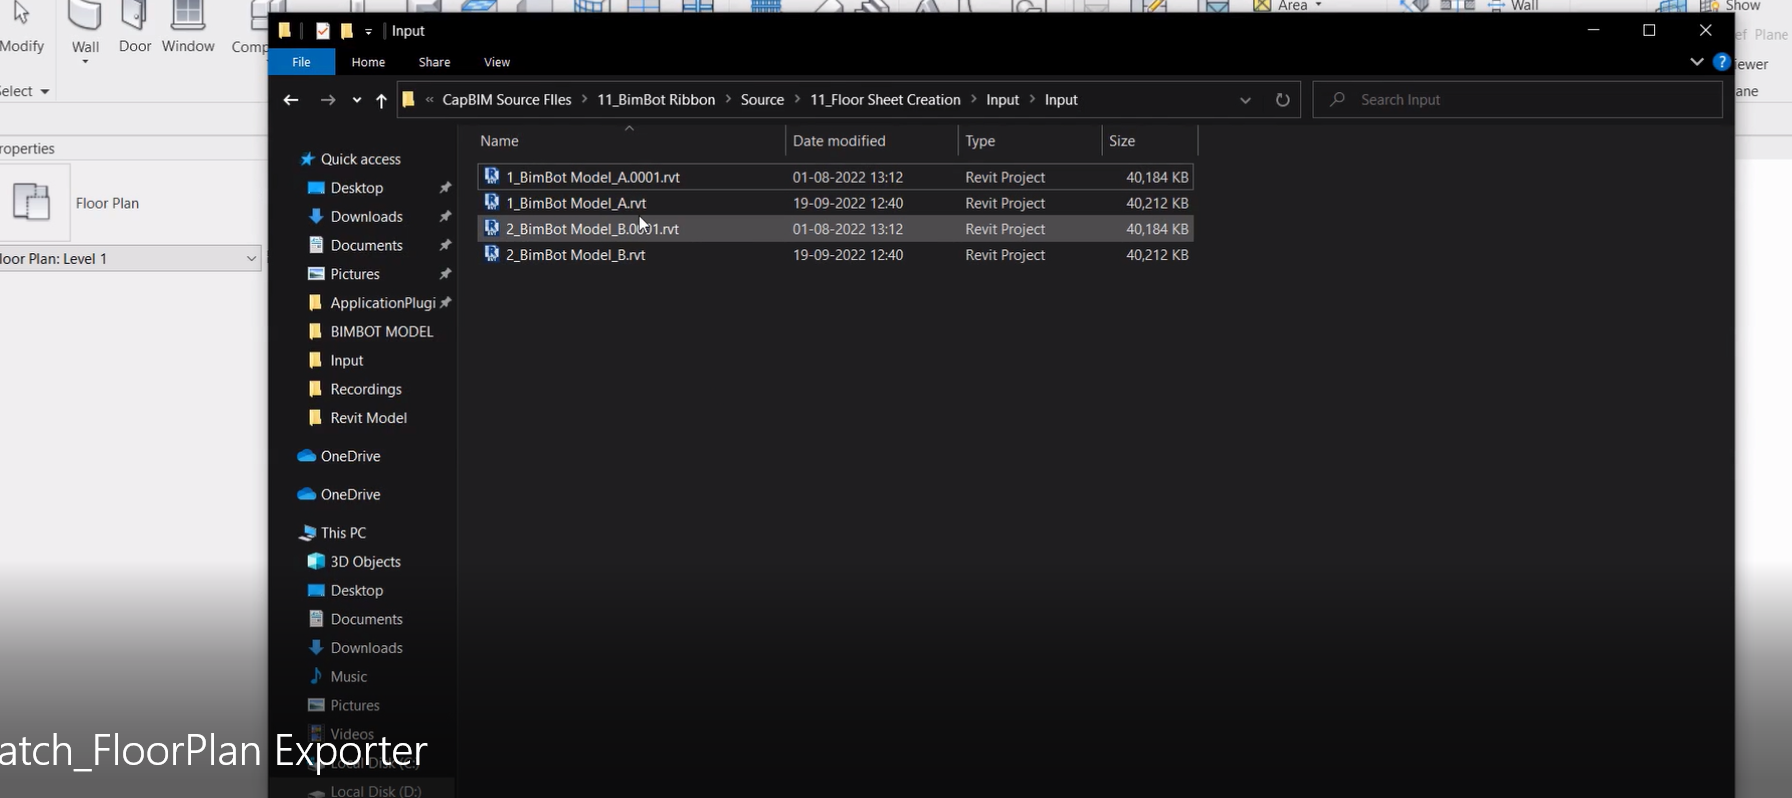Image resolution: width=1792 pixels, height=798 pixels.
Task: Go back to the previous folder
Action: 291,100
